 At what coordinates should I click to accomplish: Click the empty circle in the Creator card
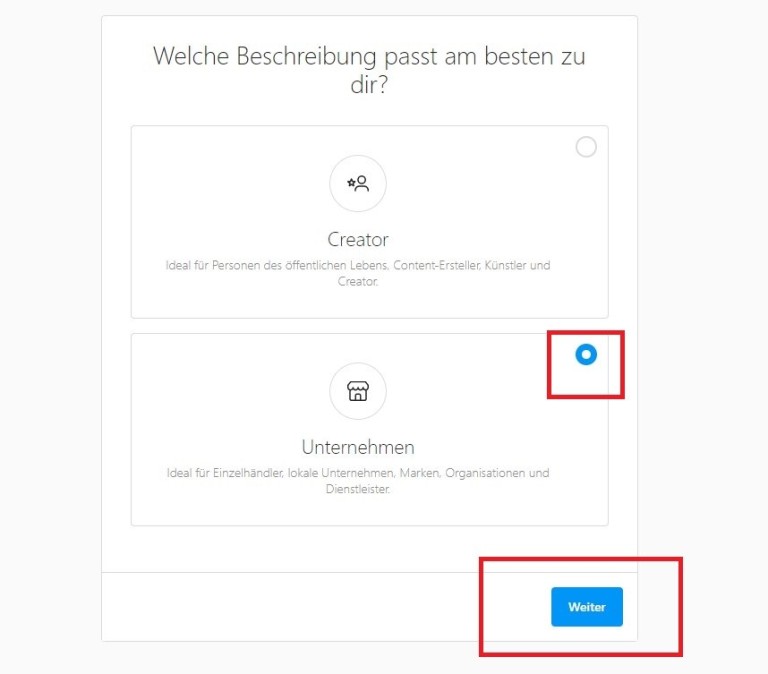pyautogui.click(x=586, y=146)
